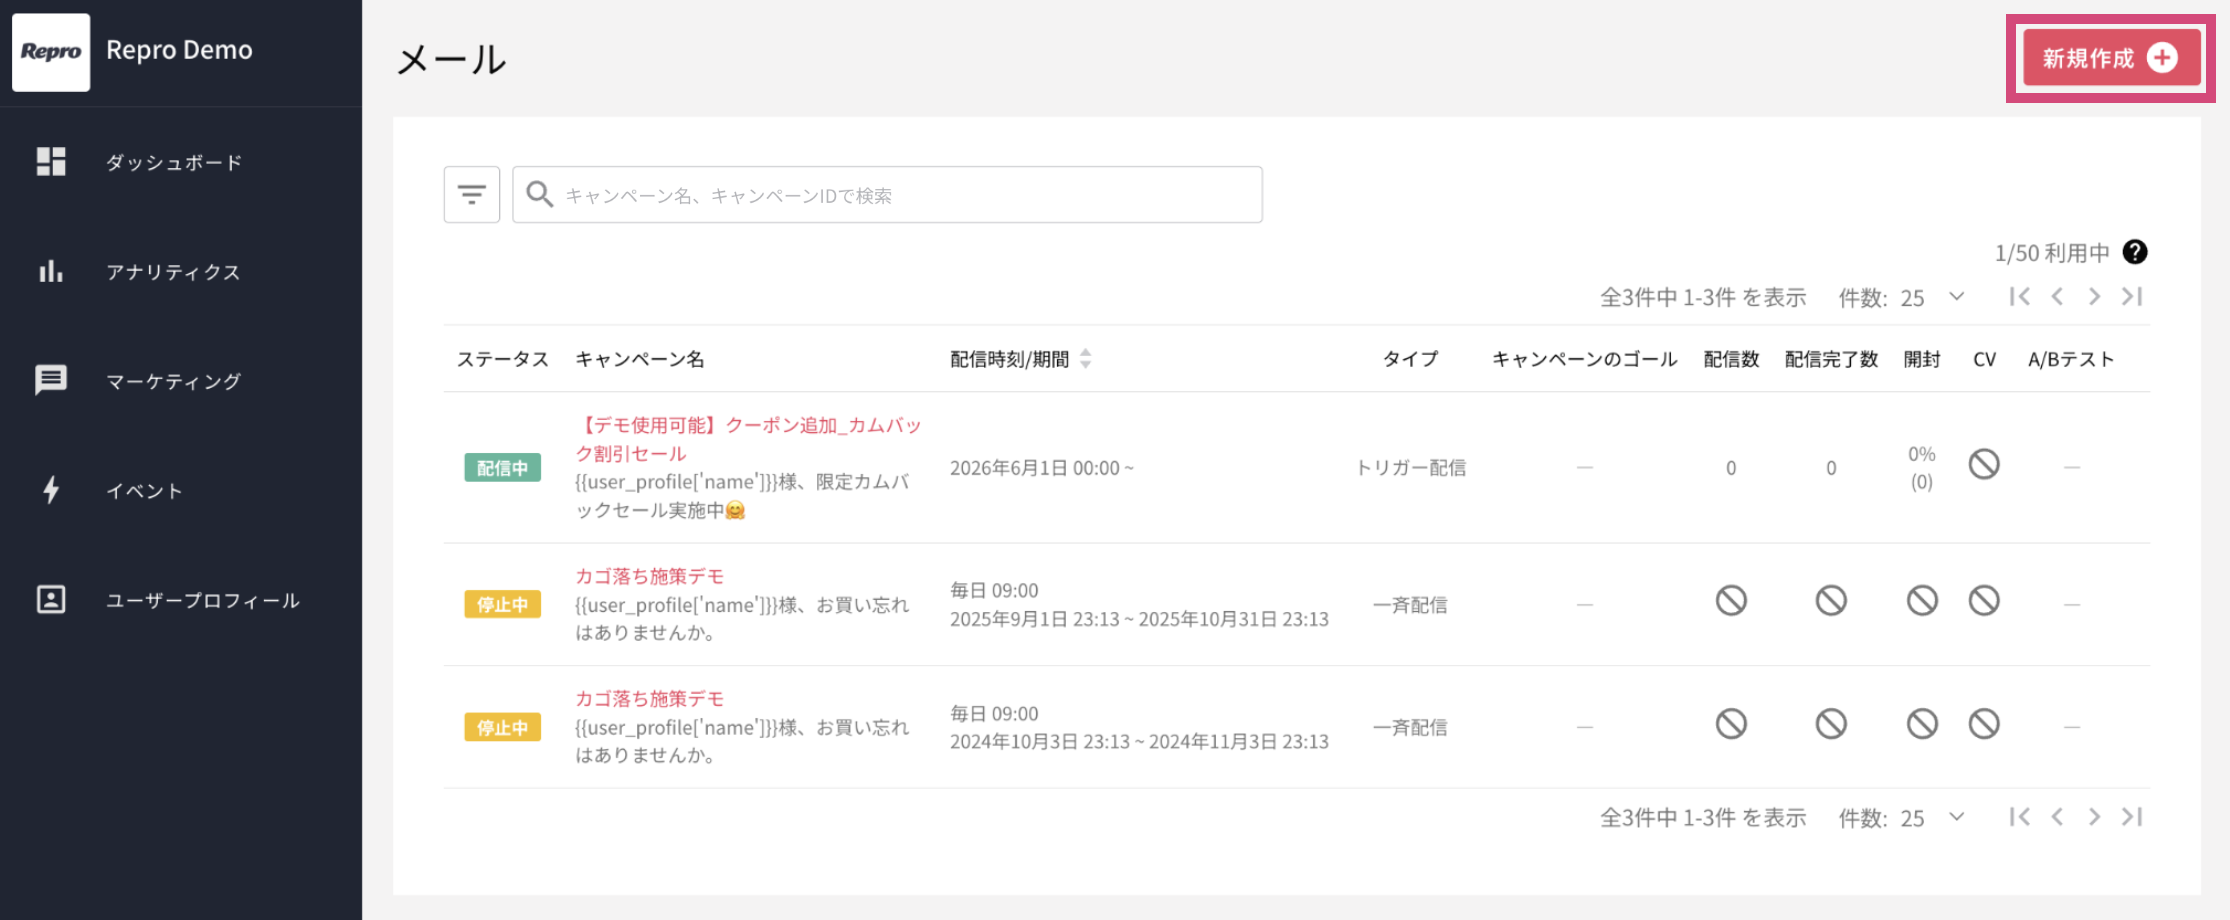This screenshot has height=920, width=2230.
Task: Open the カゴ落ち施策デモ campaign dated 2025年9月1日
Action: tap(649, 576)
